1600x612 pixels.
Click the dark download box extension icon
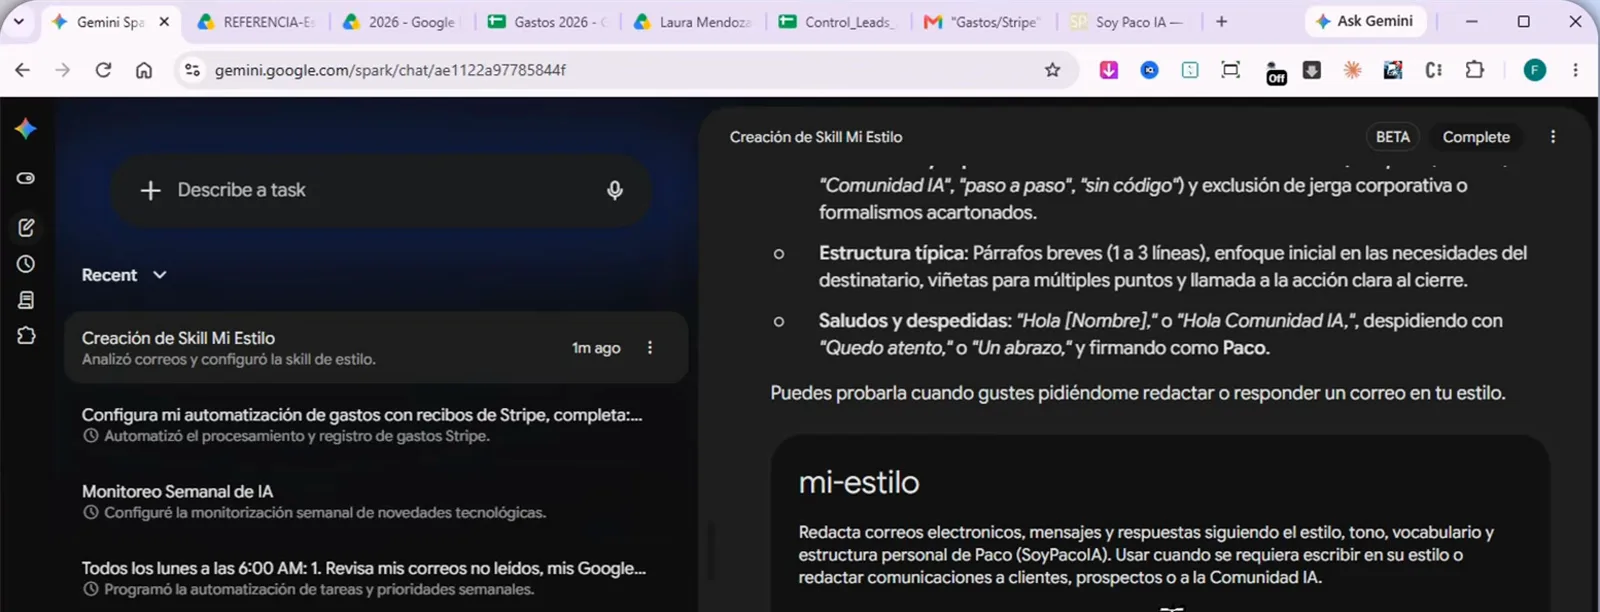(x=1312, y=70)
